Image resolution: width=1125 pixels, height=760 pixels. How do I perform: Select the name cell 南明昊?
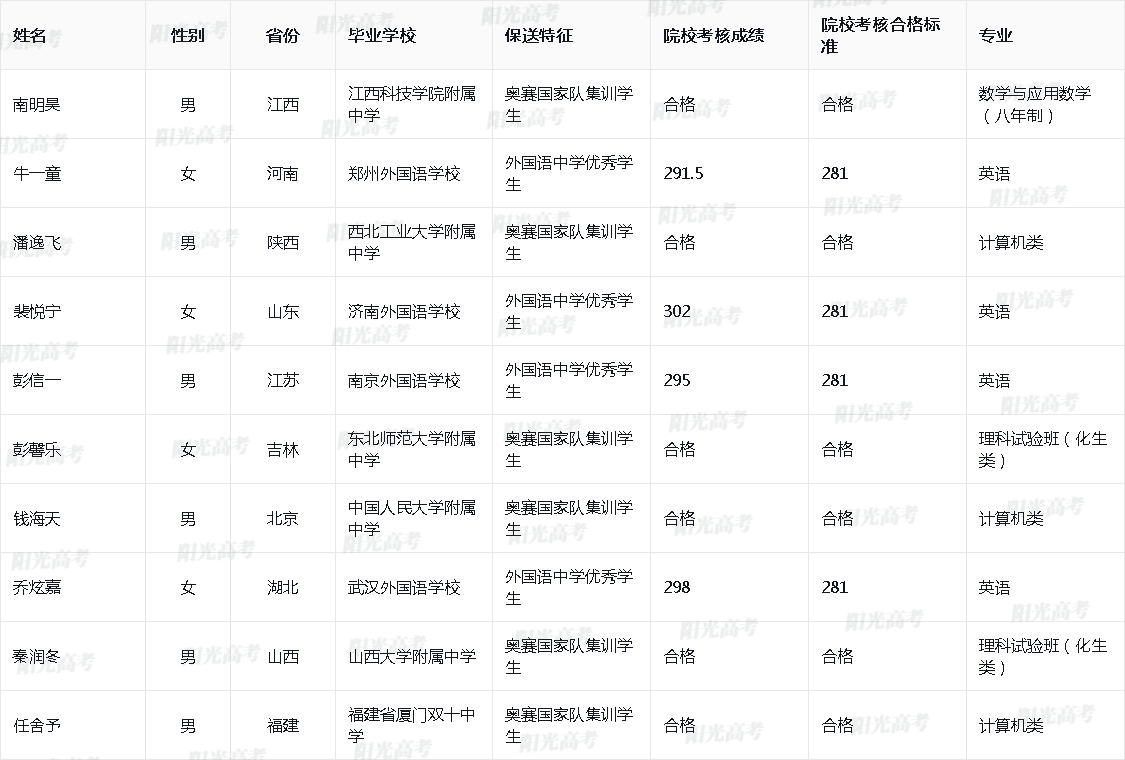pos(37,104)
